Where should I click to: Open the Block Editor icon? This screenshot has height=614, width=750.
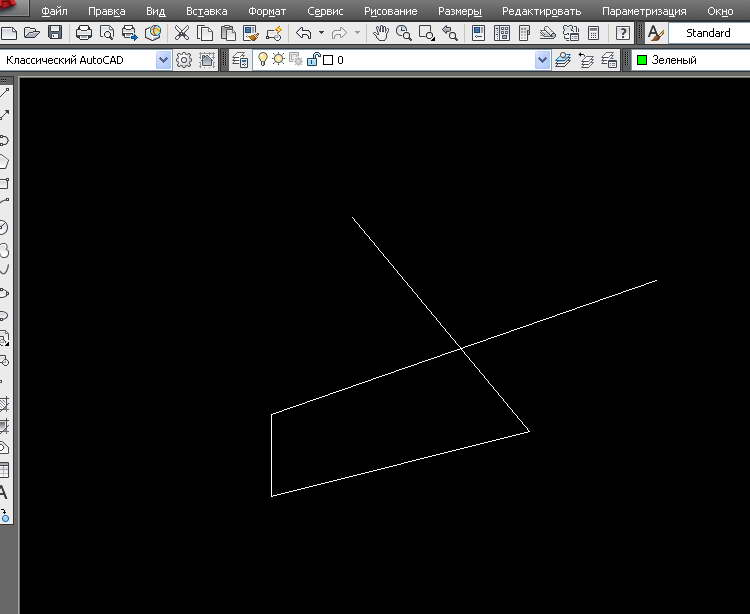click(x=275, y=33)
